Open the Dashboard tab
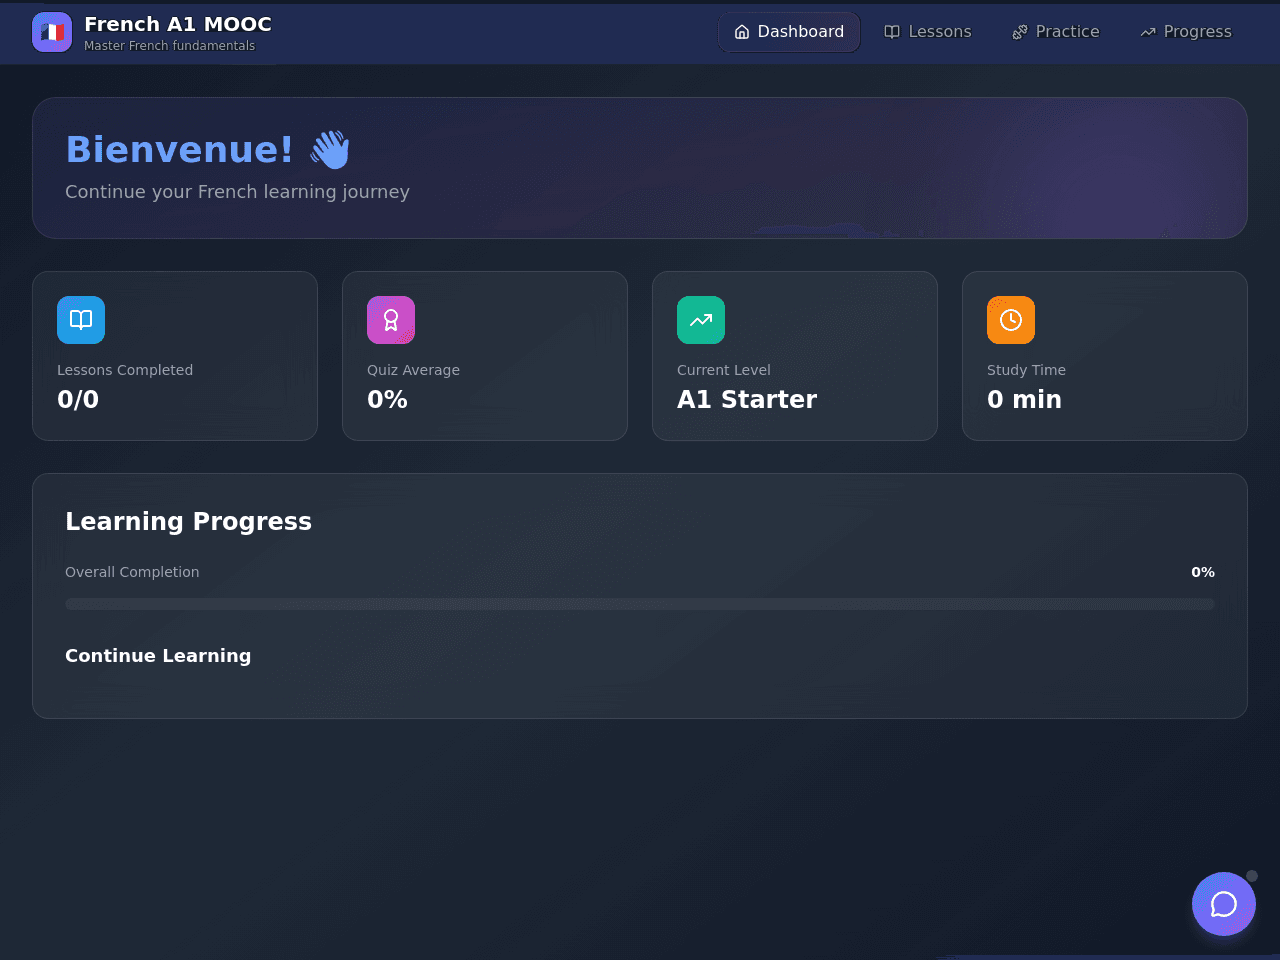The width and height of the screenshot is (1280, 960). (x=789, y=32)
